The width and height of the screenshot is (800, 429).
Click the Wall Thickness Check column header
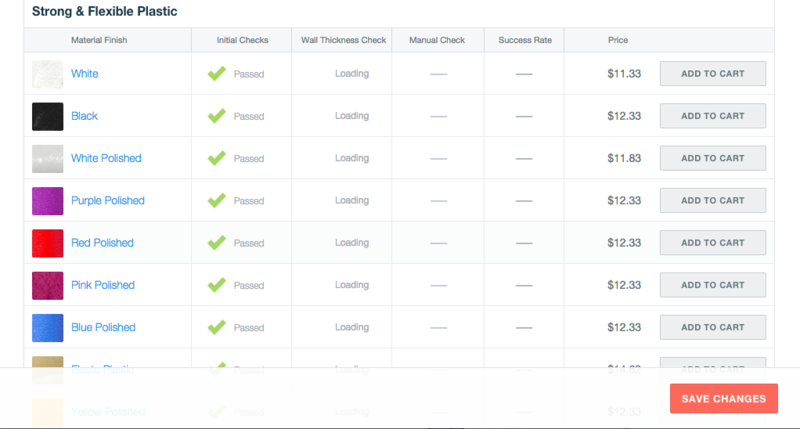coord(343,40)
